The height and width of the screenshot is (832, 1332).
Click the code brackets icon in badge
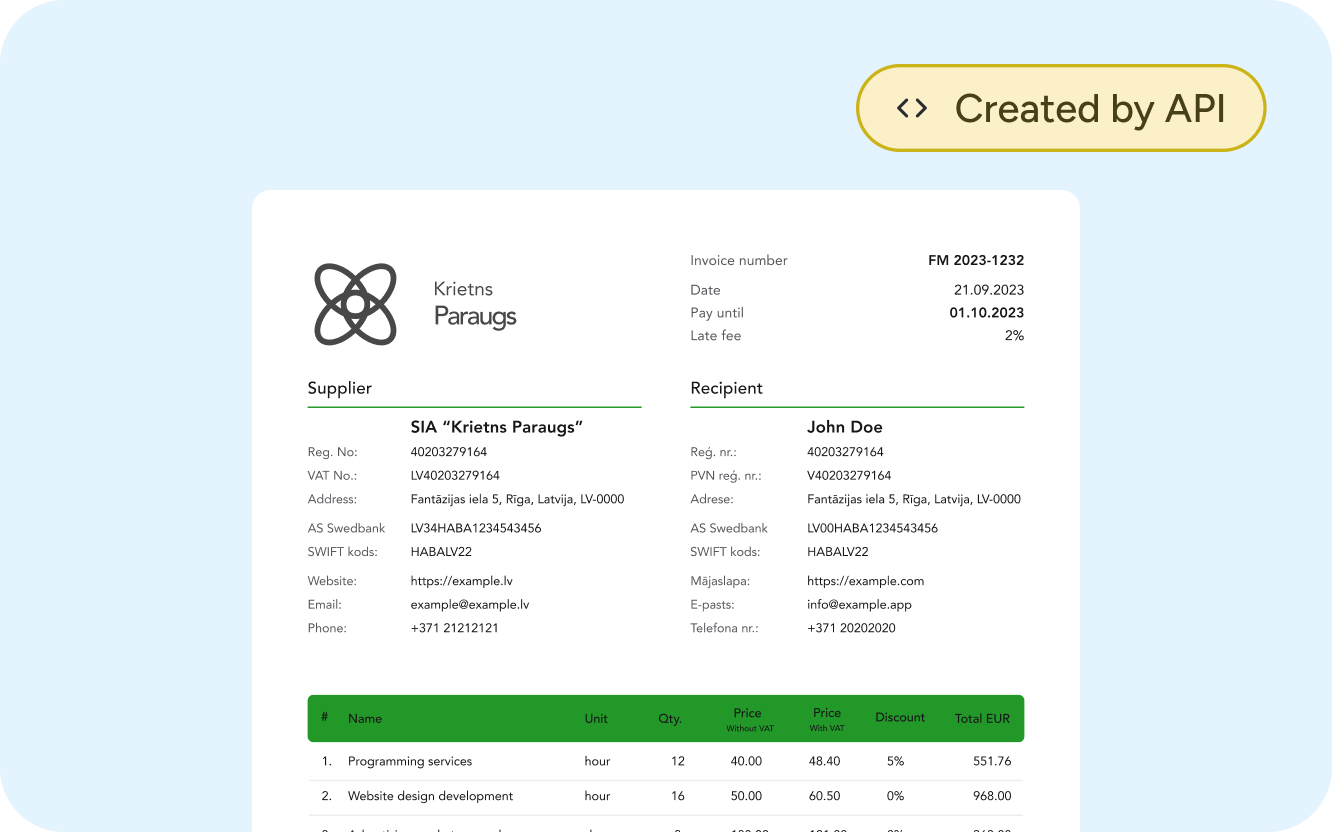pyautogui.click(x=912, y=108)
